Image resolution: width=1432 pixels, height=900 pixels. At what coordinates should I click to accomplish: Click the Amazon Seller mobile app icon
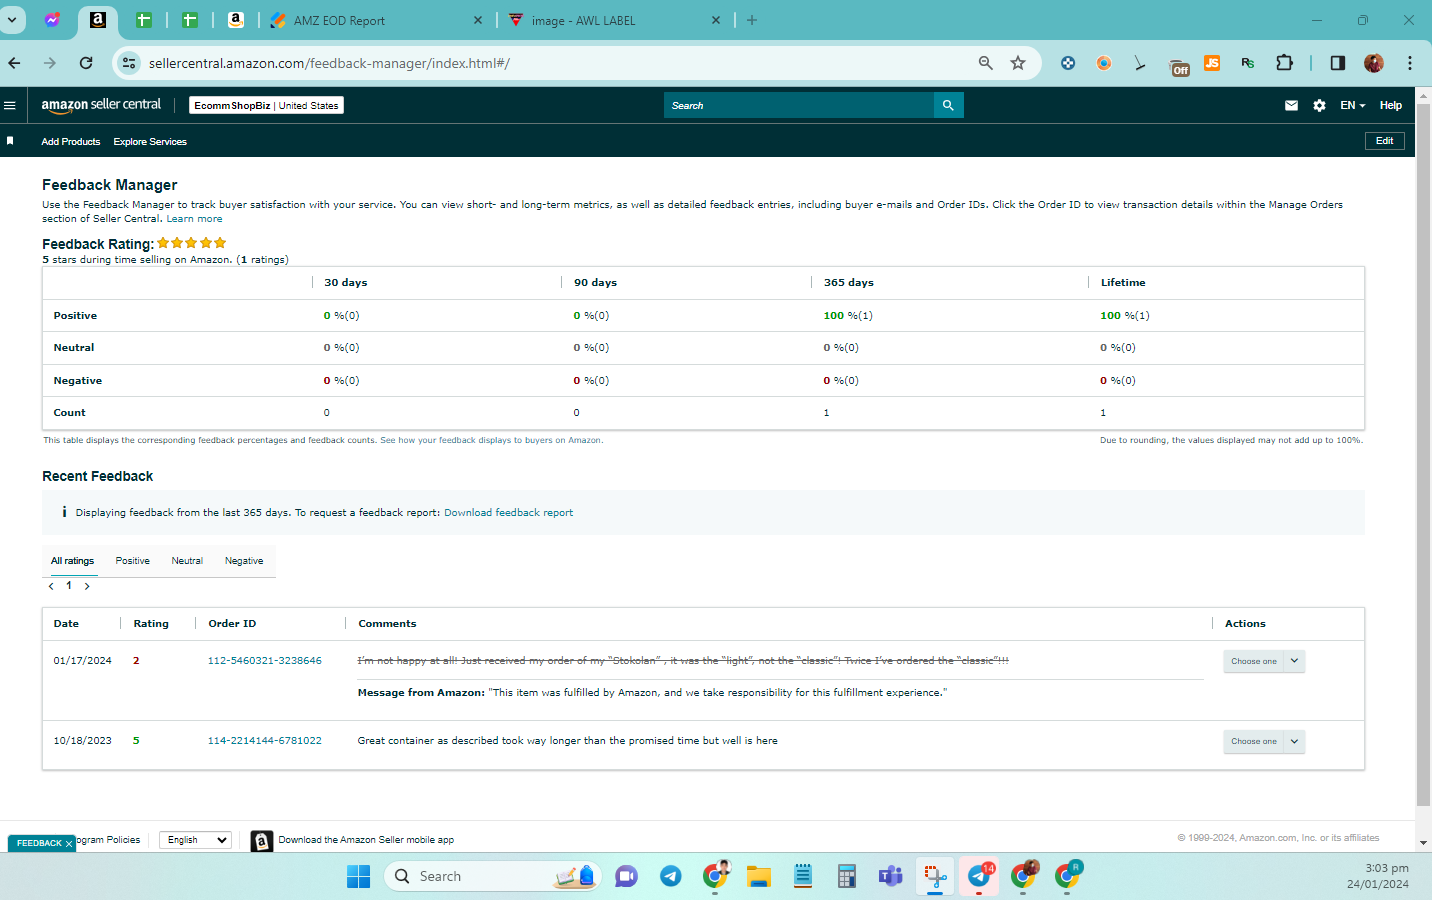261,841
